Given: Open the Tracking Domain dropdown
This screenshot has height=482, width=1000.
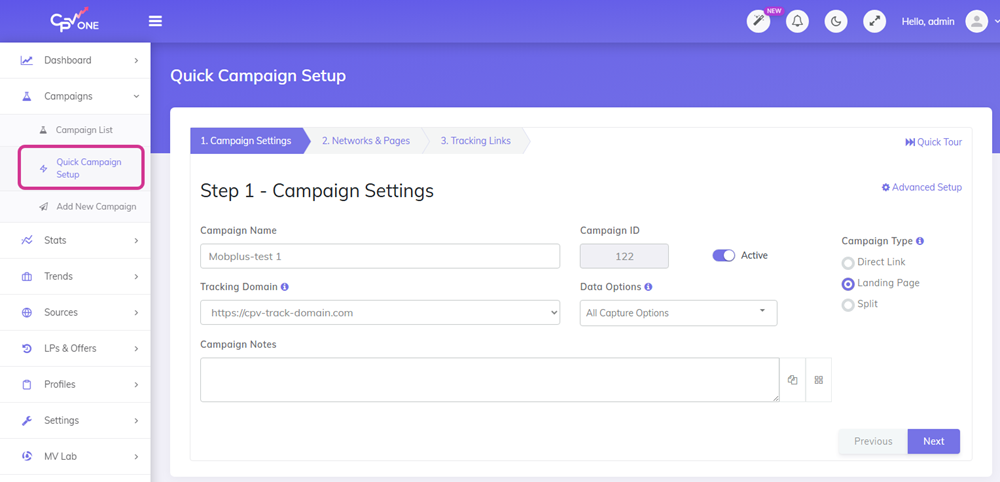Looking at the screenshot, I should coord(380,312).
